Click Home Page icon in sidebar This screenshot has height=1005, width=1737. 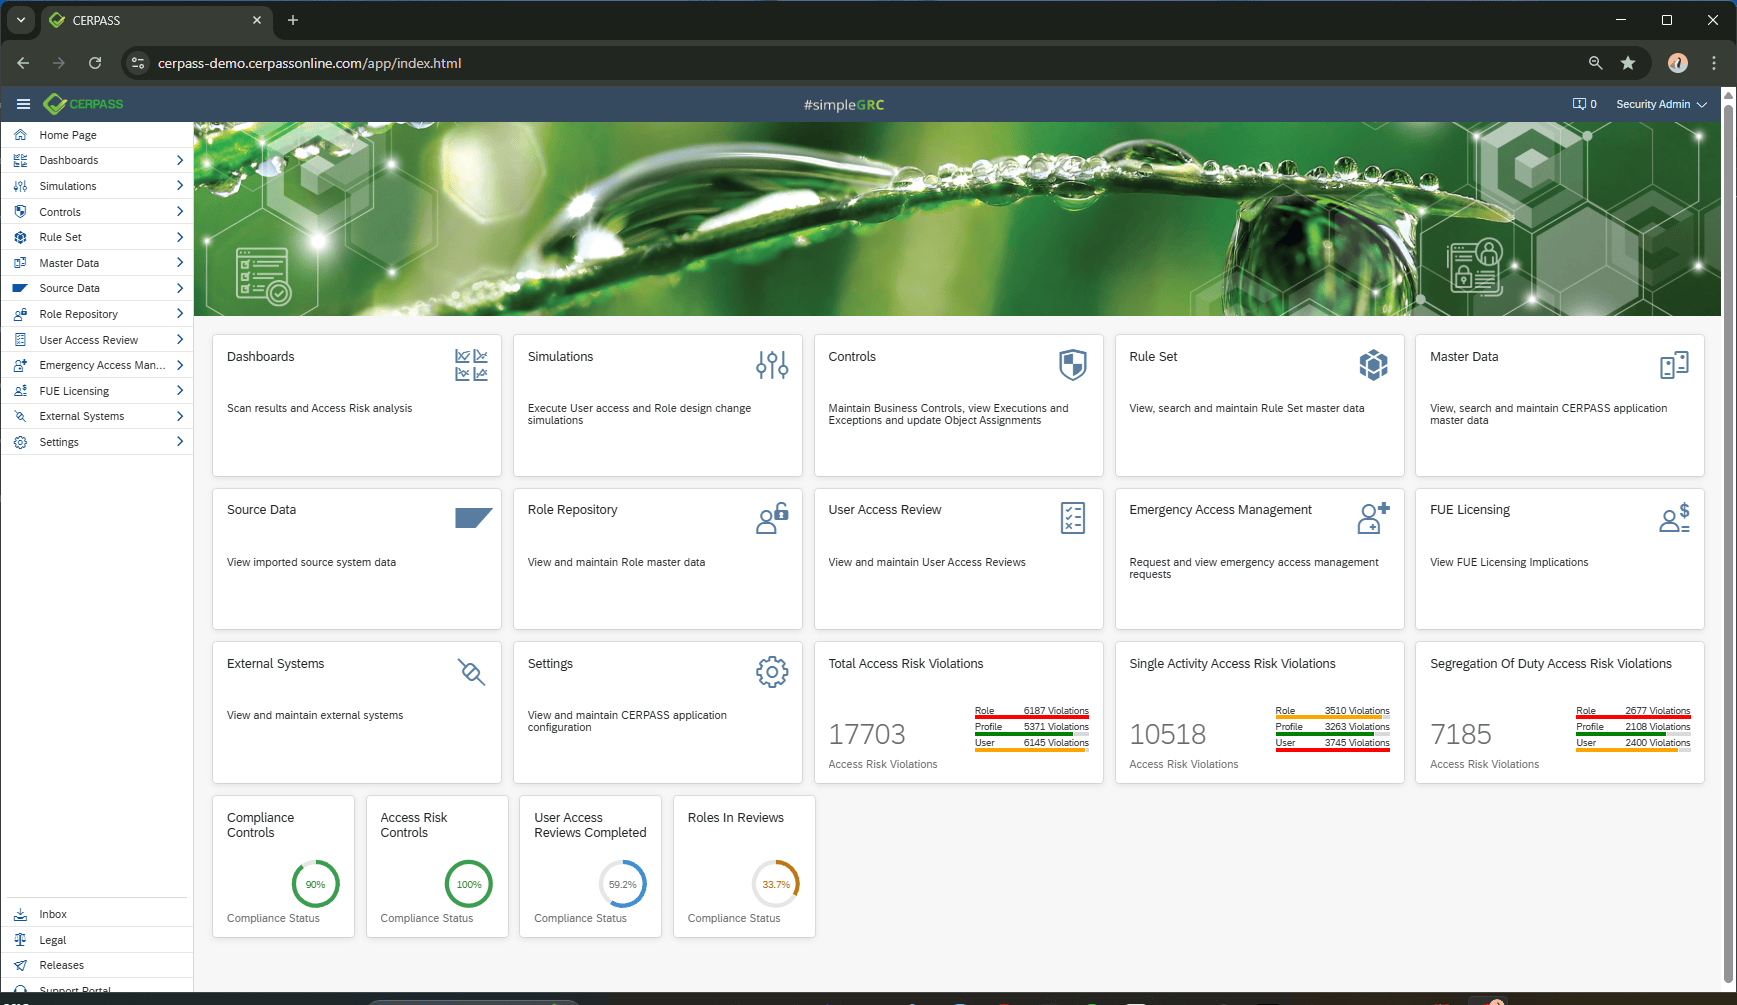[x=20, y=135]
